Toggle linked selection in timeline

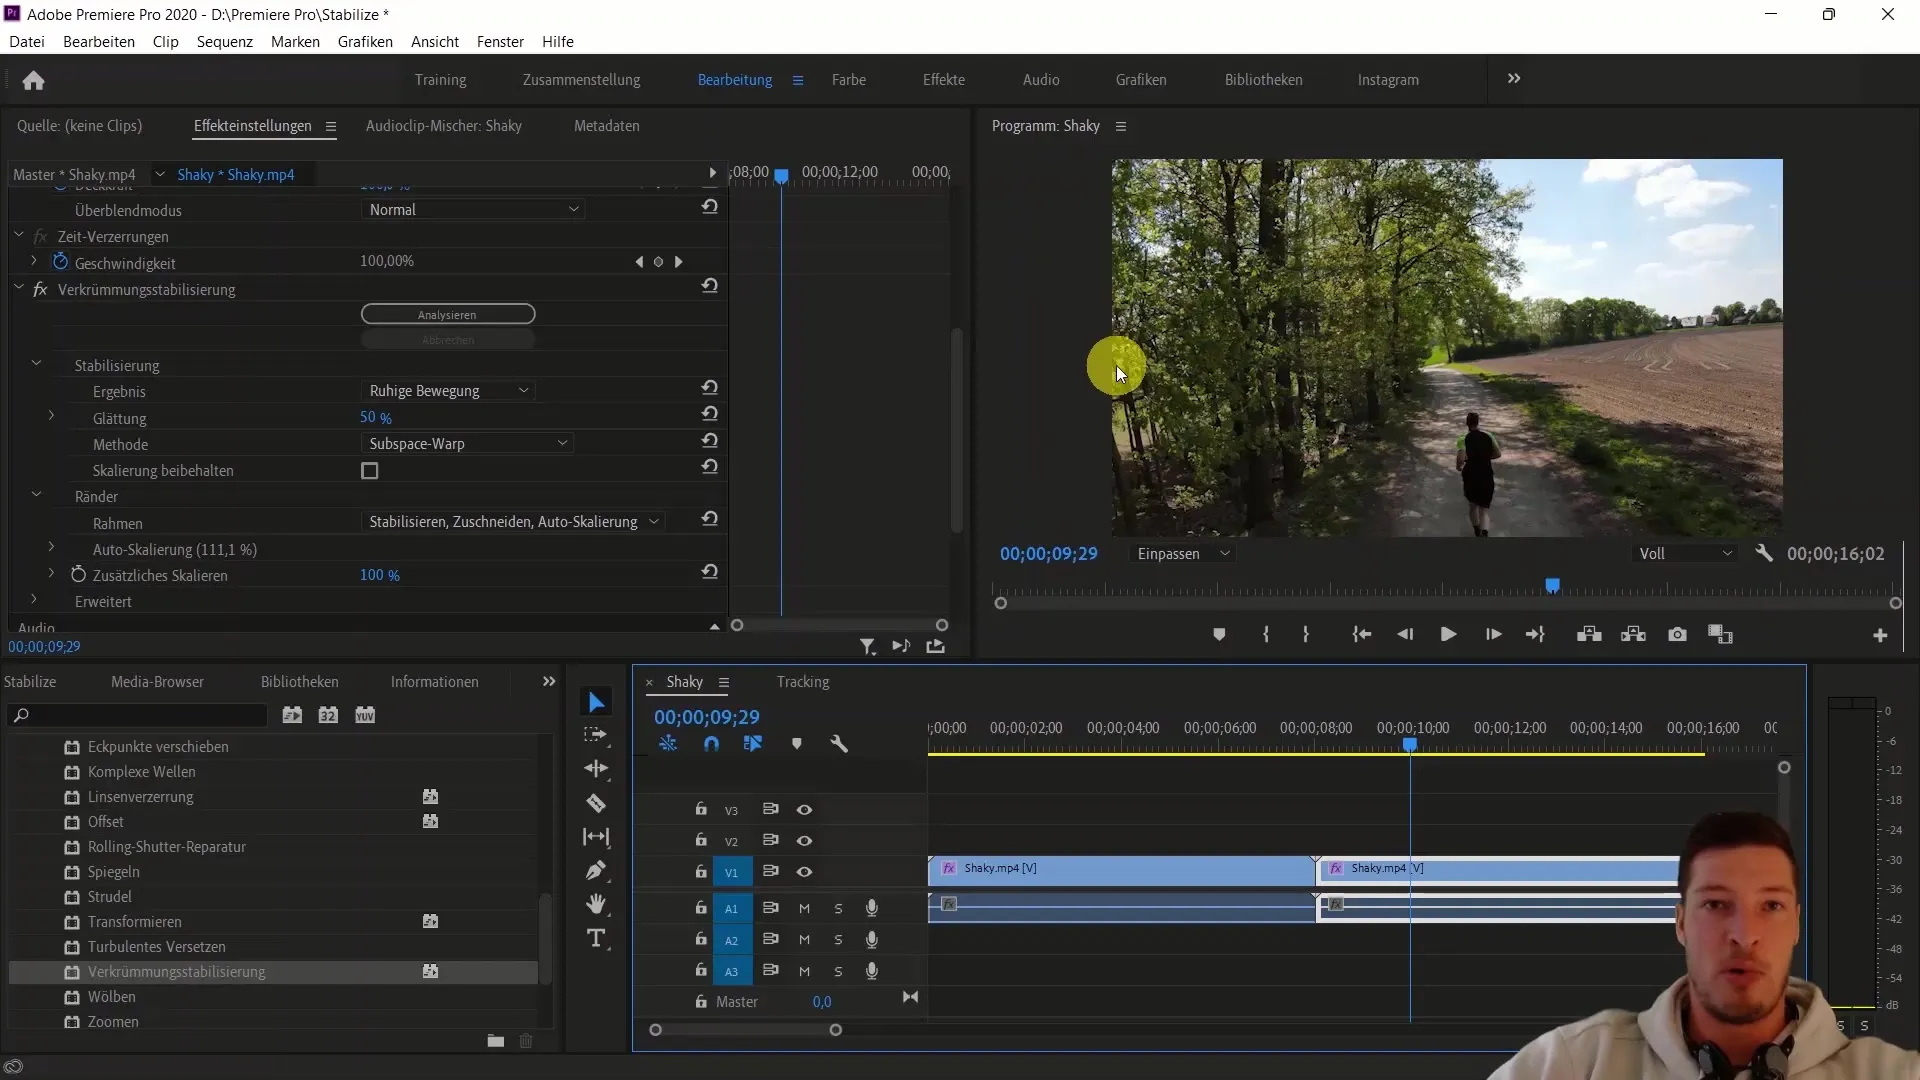753,744
